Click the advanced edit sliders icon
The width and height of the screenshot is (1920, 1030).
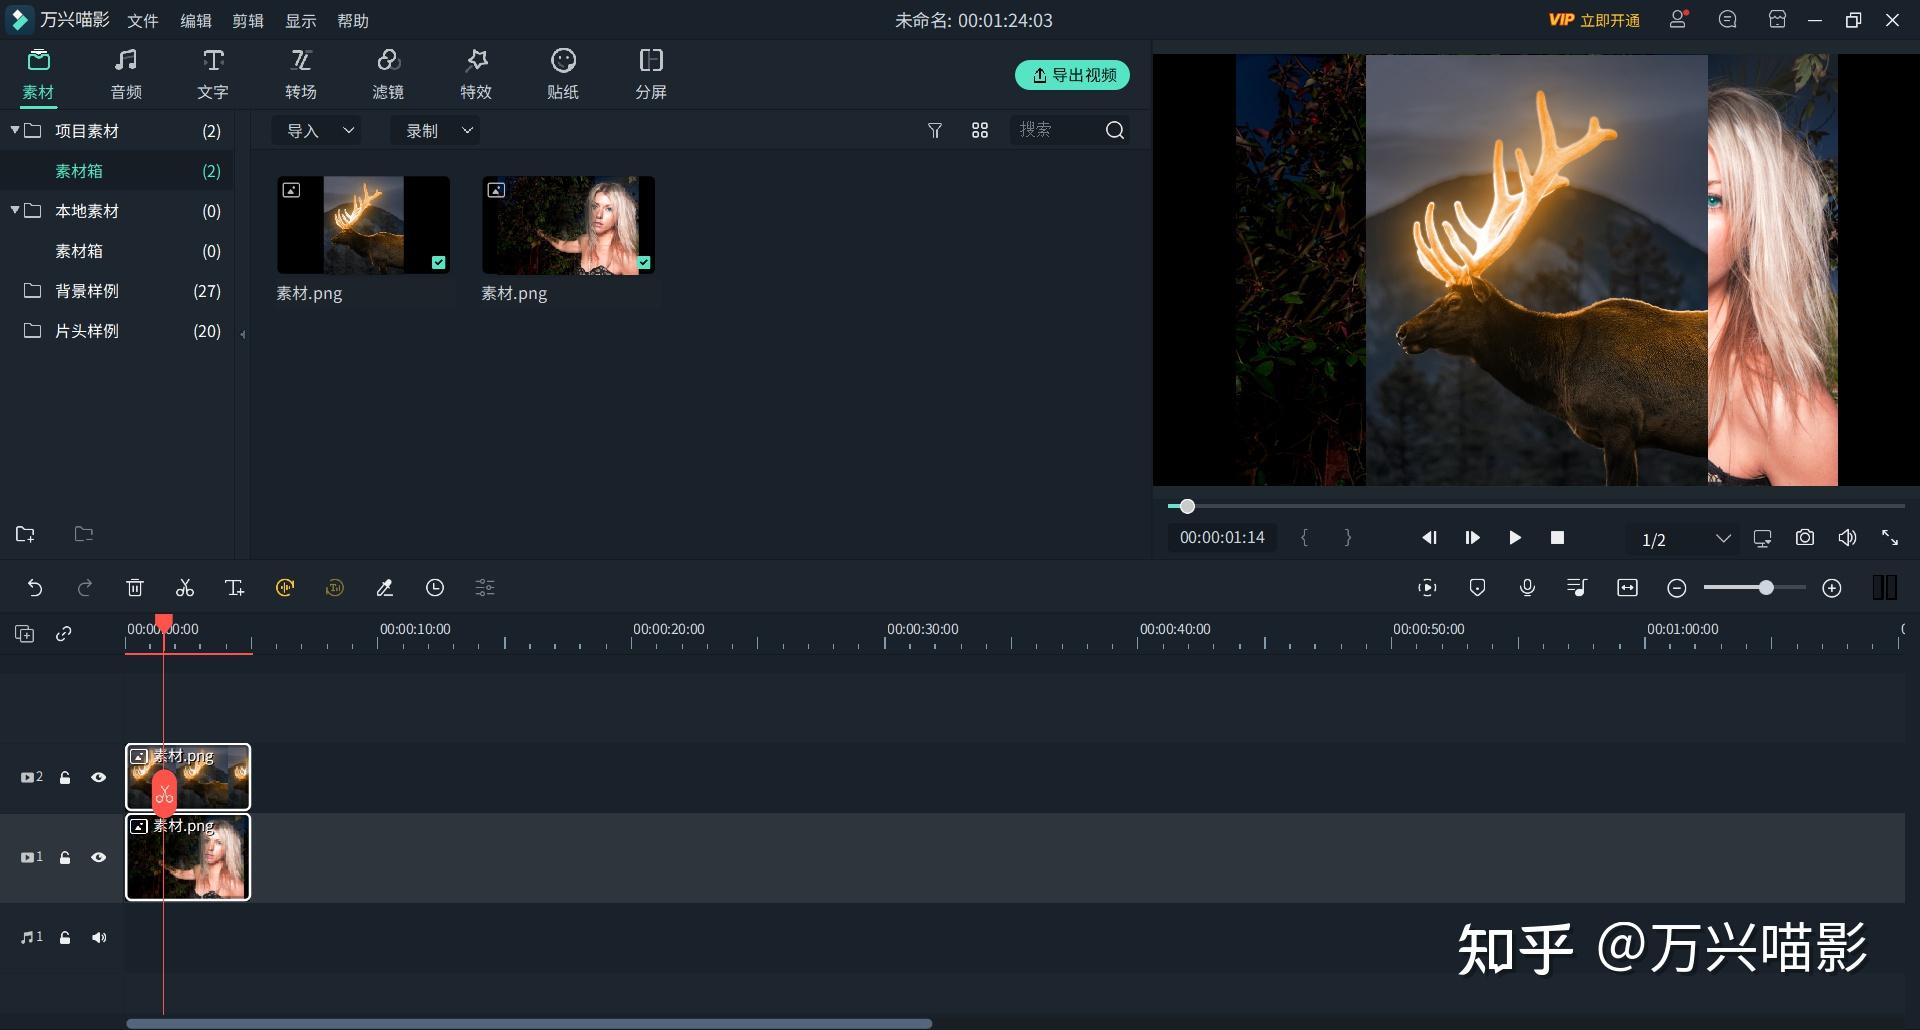(x=485, y=588)
